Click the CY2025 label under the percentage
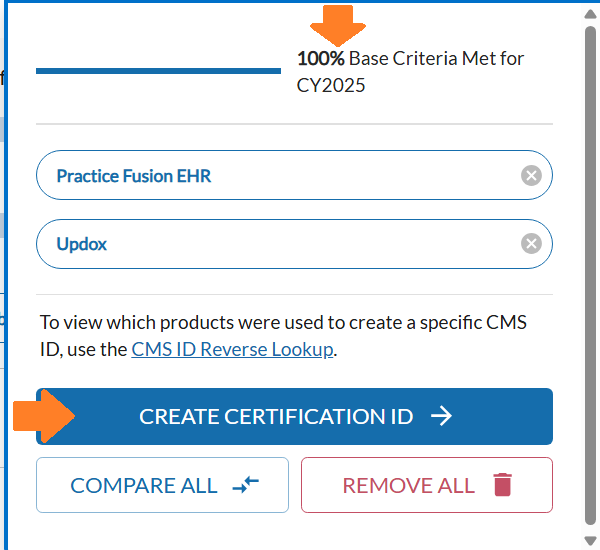 [331, 86]
